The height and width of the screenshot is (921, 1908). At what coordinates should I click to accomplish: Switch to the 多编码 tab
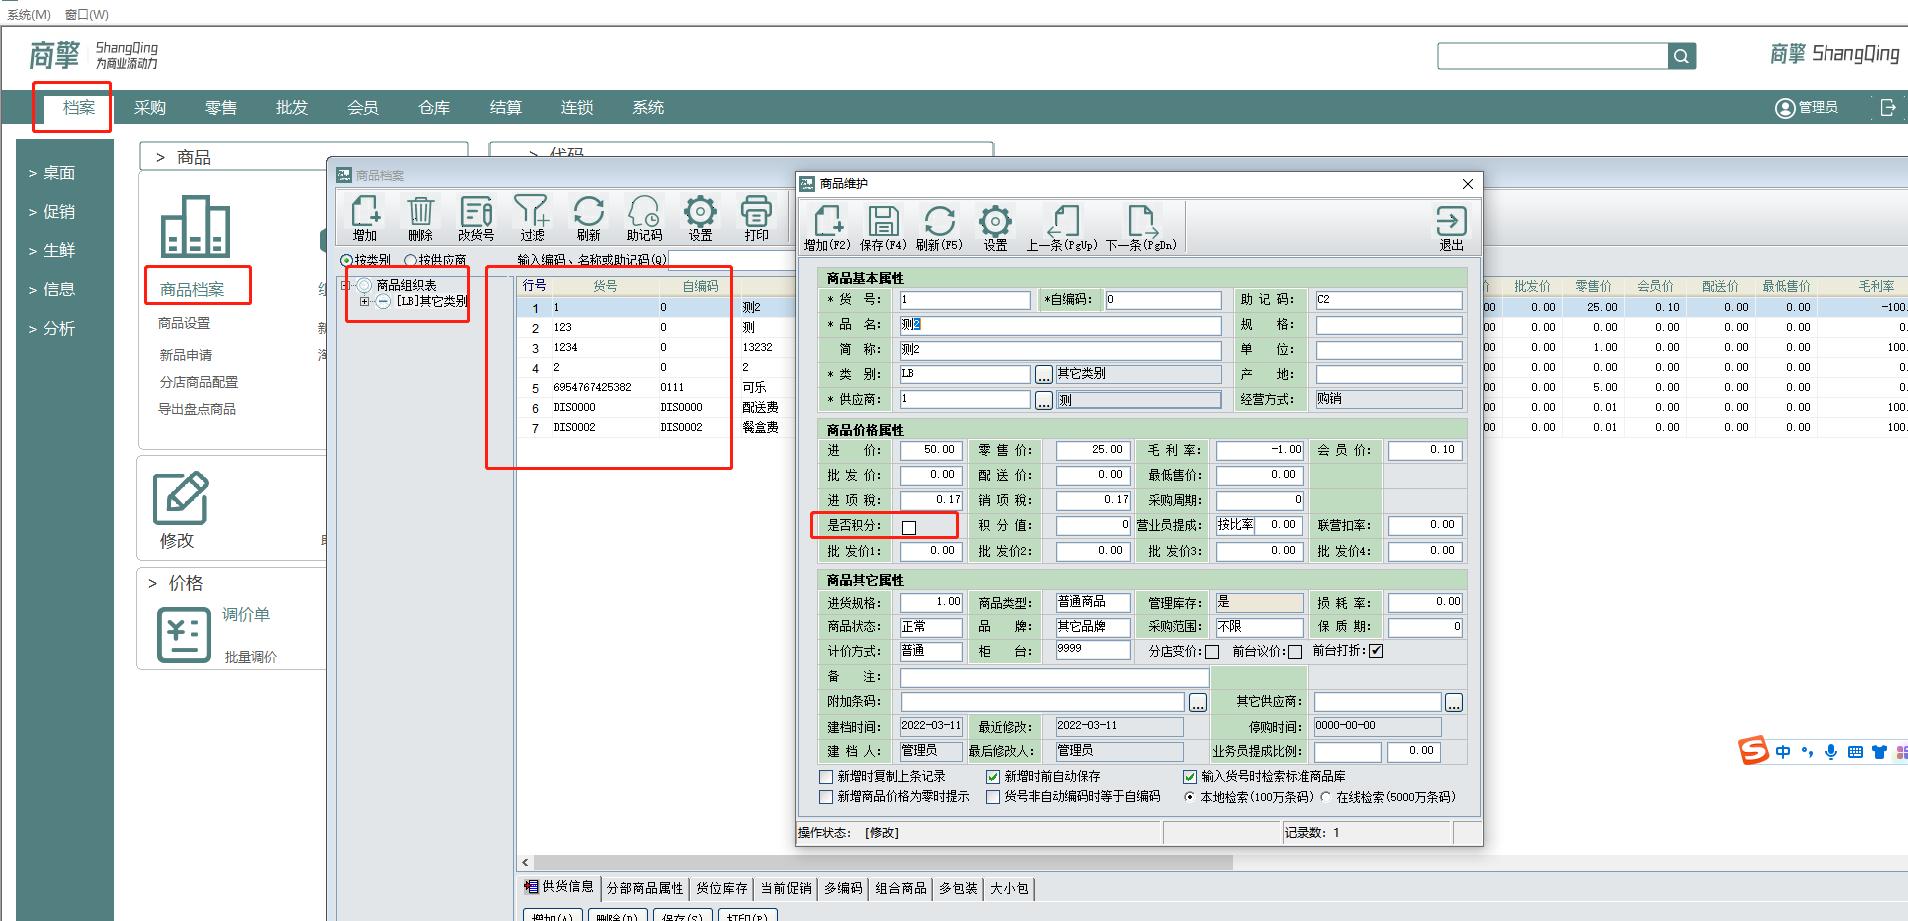[x=843, y=888]
